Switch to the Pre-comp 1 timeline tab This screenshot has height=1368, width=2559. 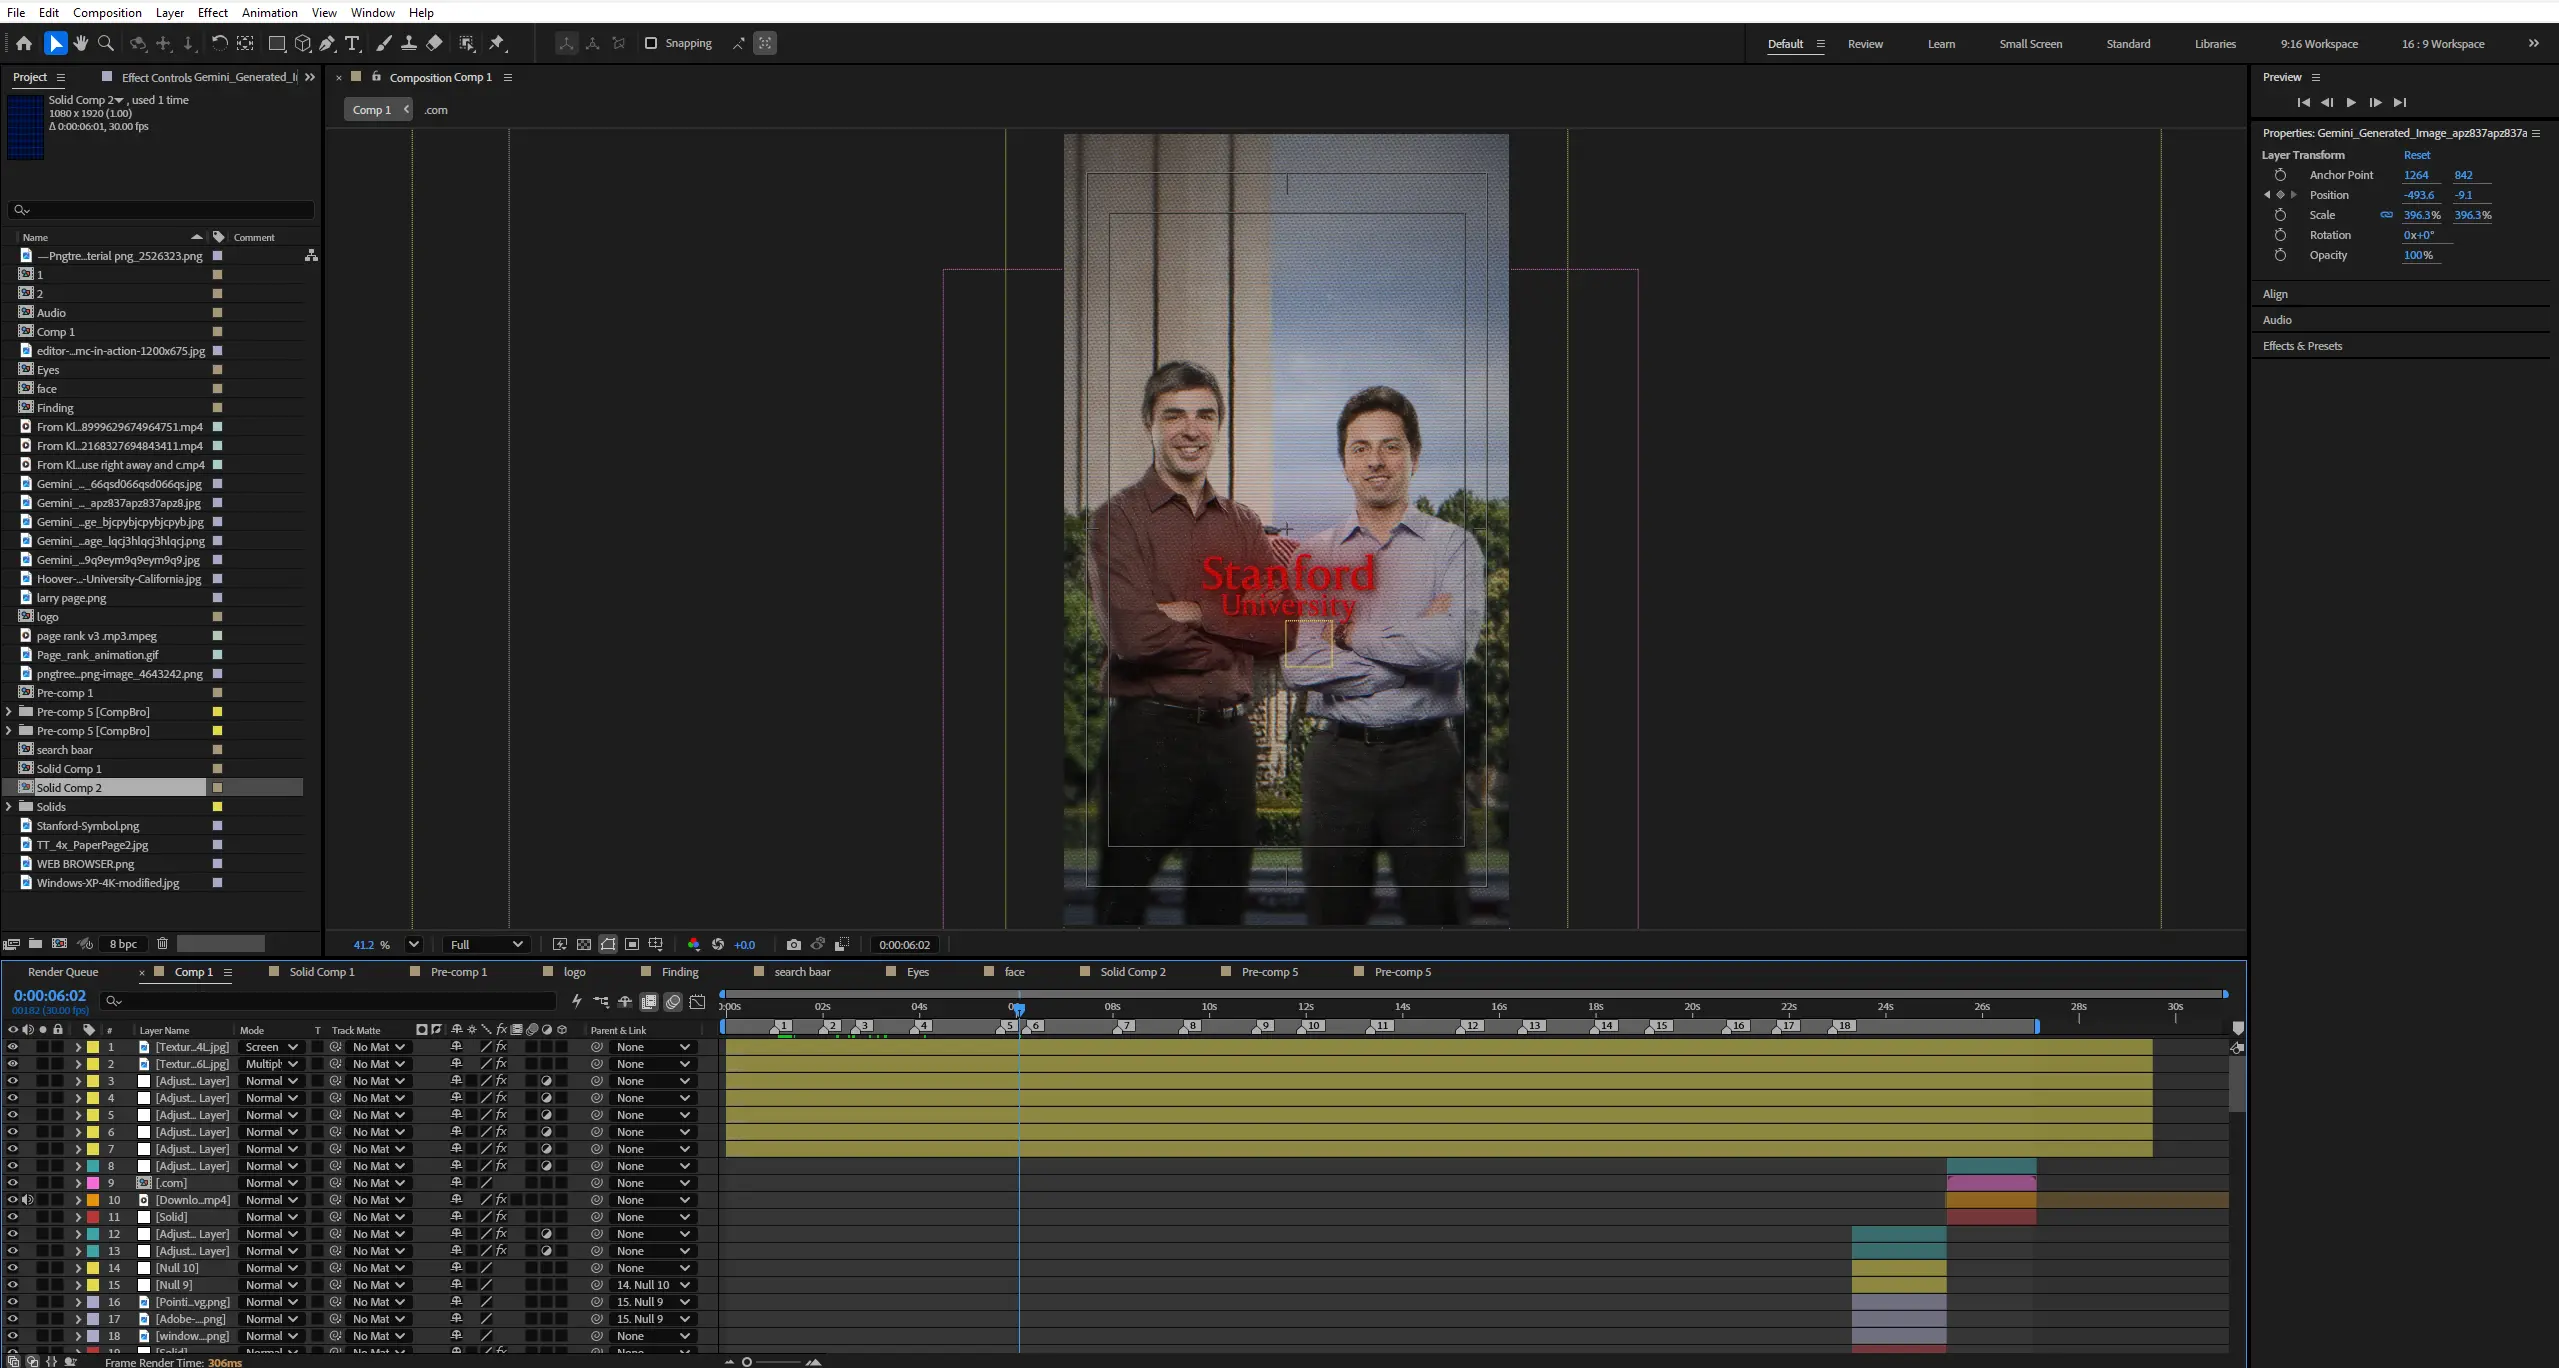tap(458, 972)
